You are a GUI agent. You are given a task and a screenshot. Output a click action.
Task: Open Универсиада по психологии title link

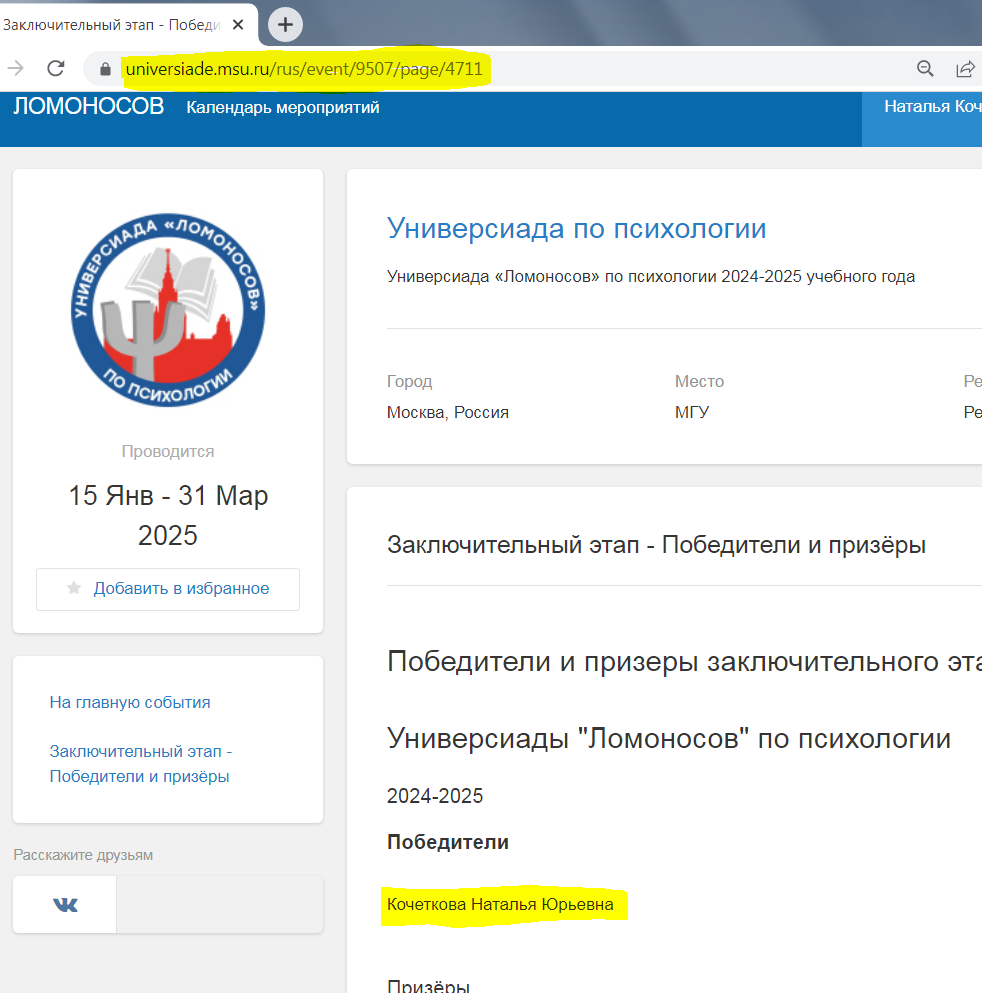click(x=576, y=229)
